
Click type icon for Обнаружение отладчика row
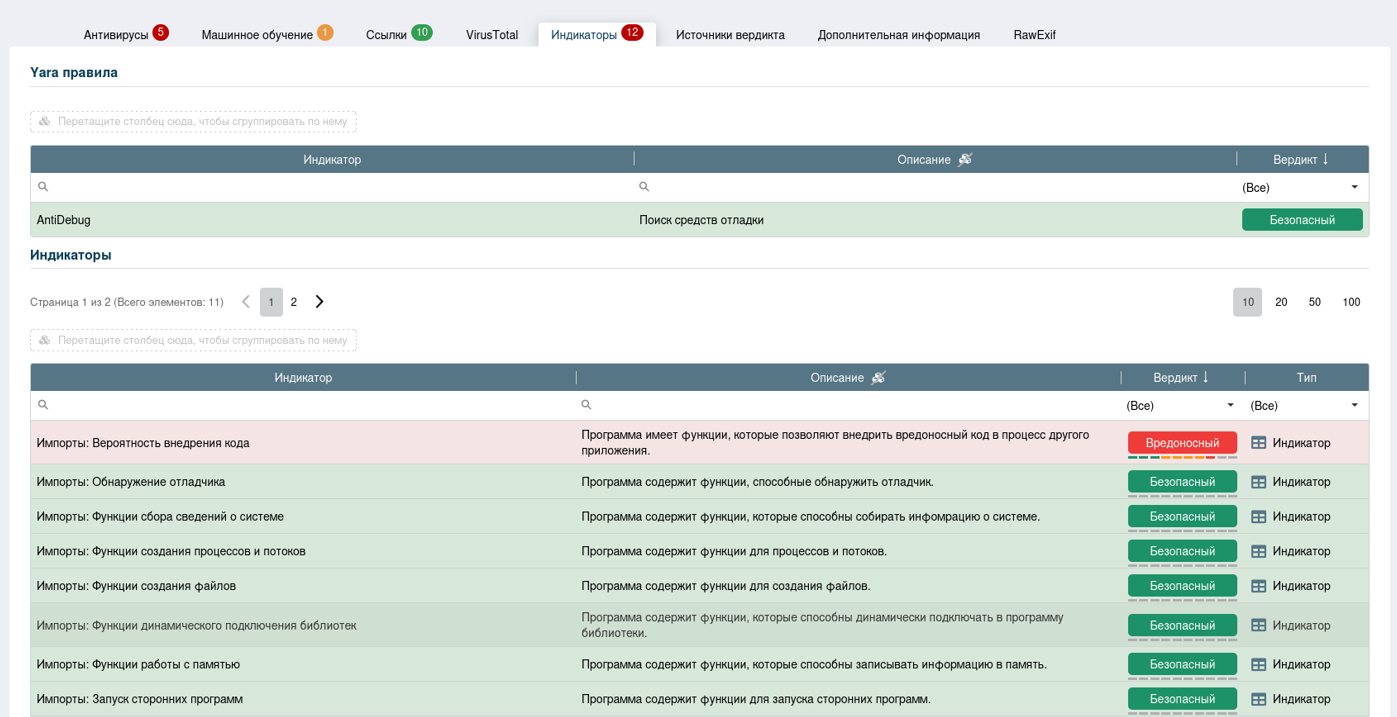tap(1259, 482)
